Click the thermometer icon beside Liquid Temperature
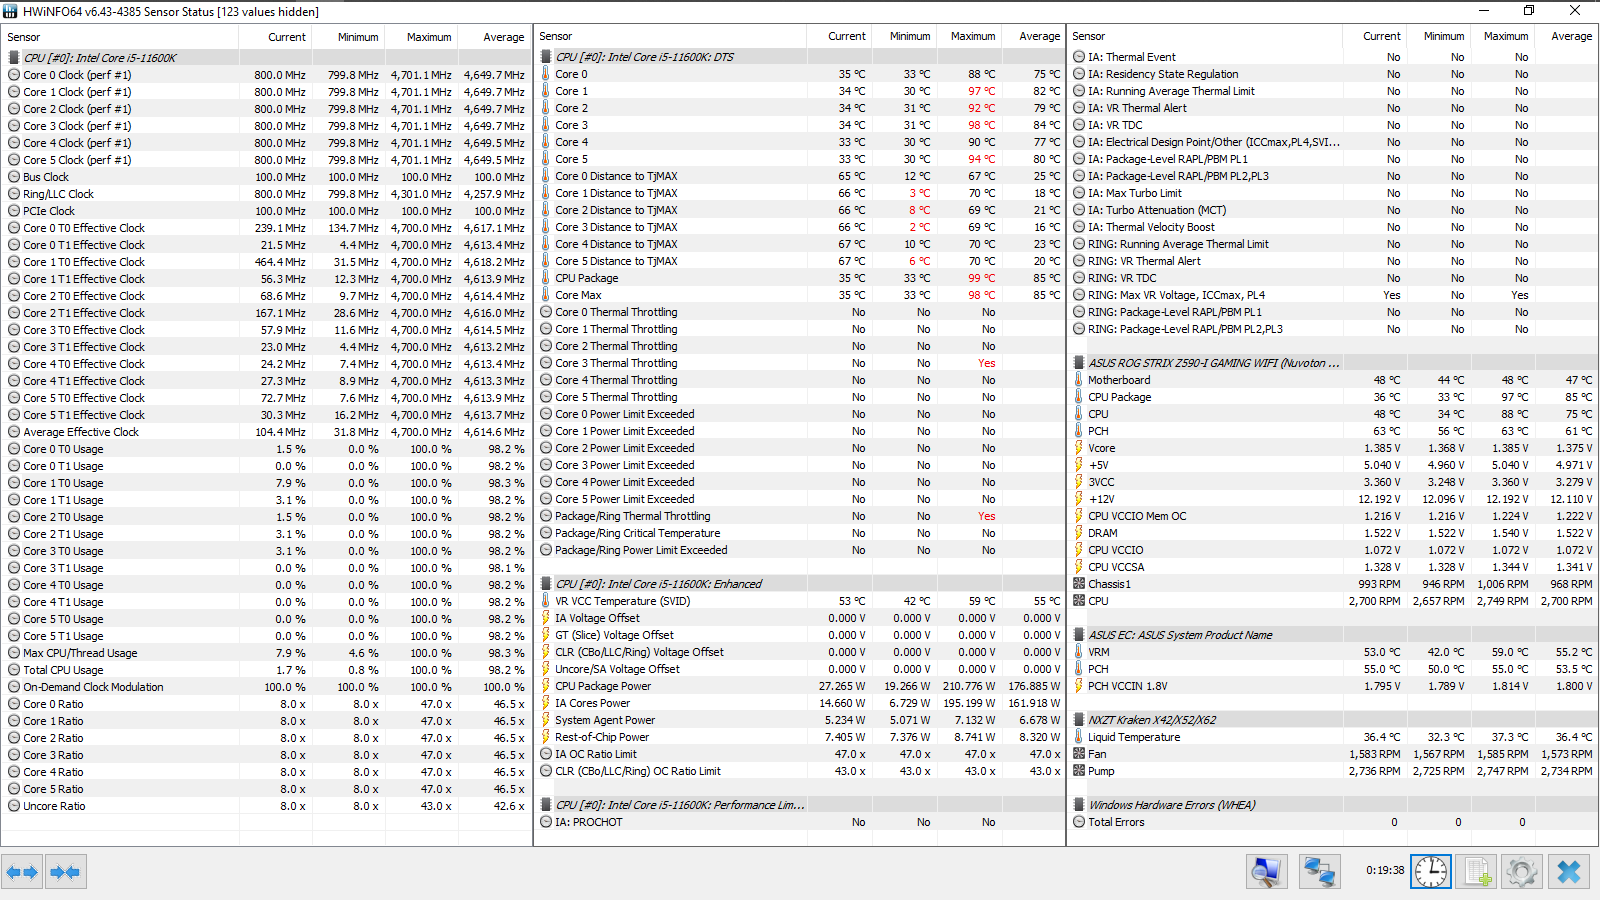Image resolution: width=1600 pixels, height=900 pixels. 1079,737
